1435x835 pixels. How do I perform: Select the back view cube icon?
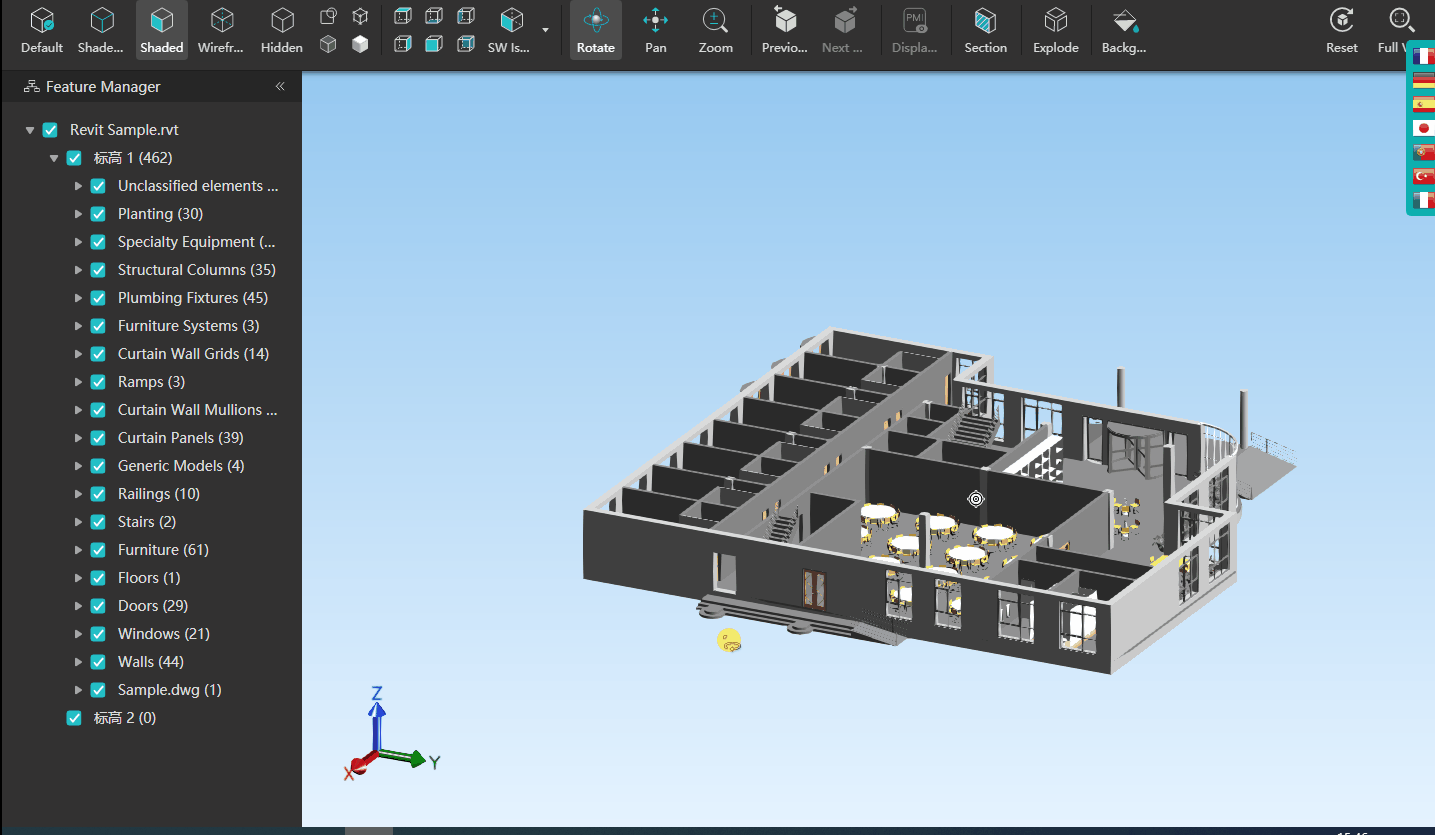coord(466,44)
